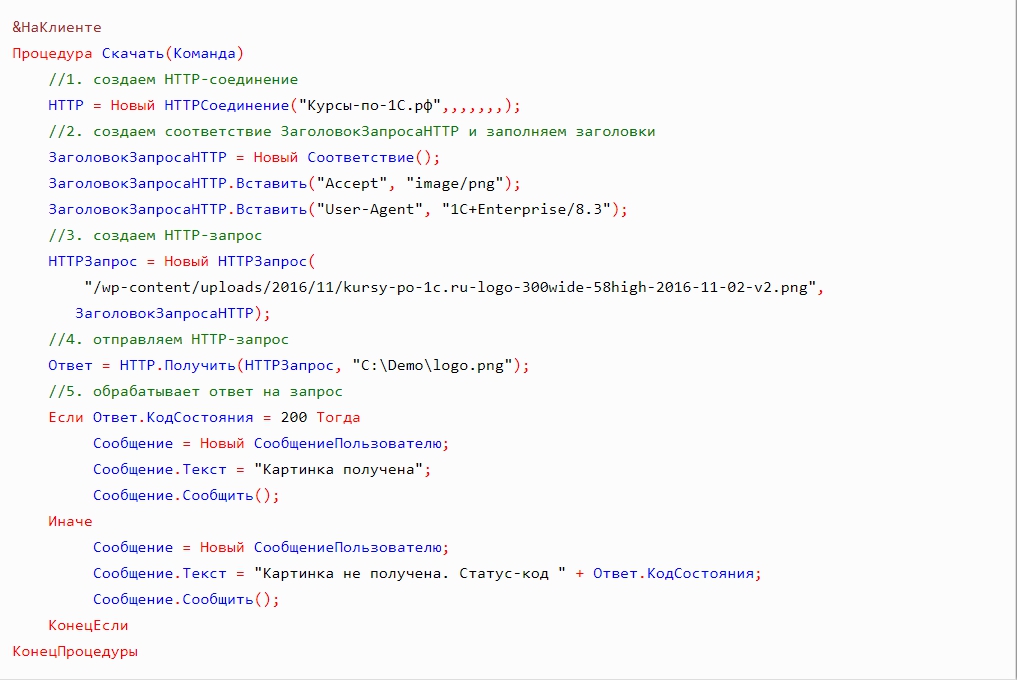Click the string "Курсы-по-1С.рф"

(370, 105)
